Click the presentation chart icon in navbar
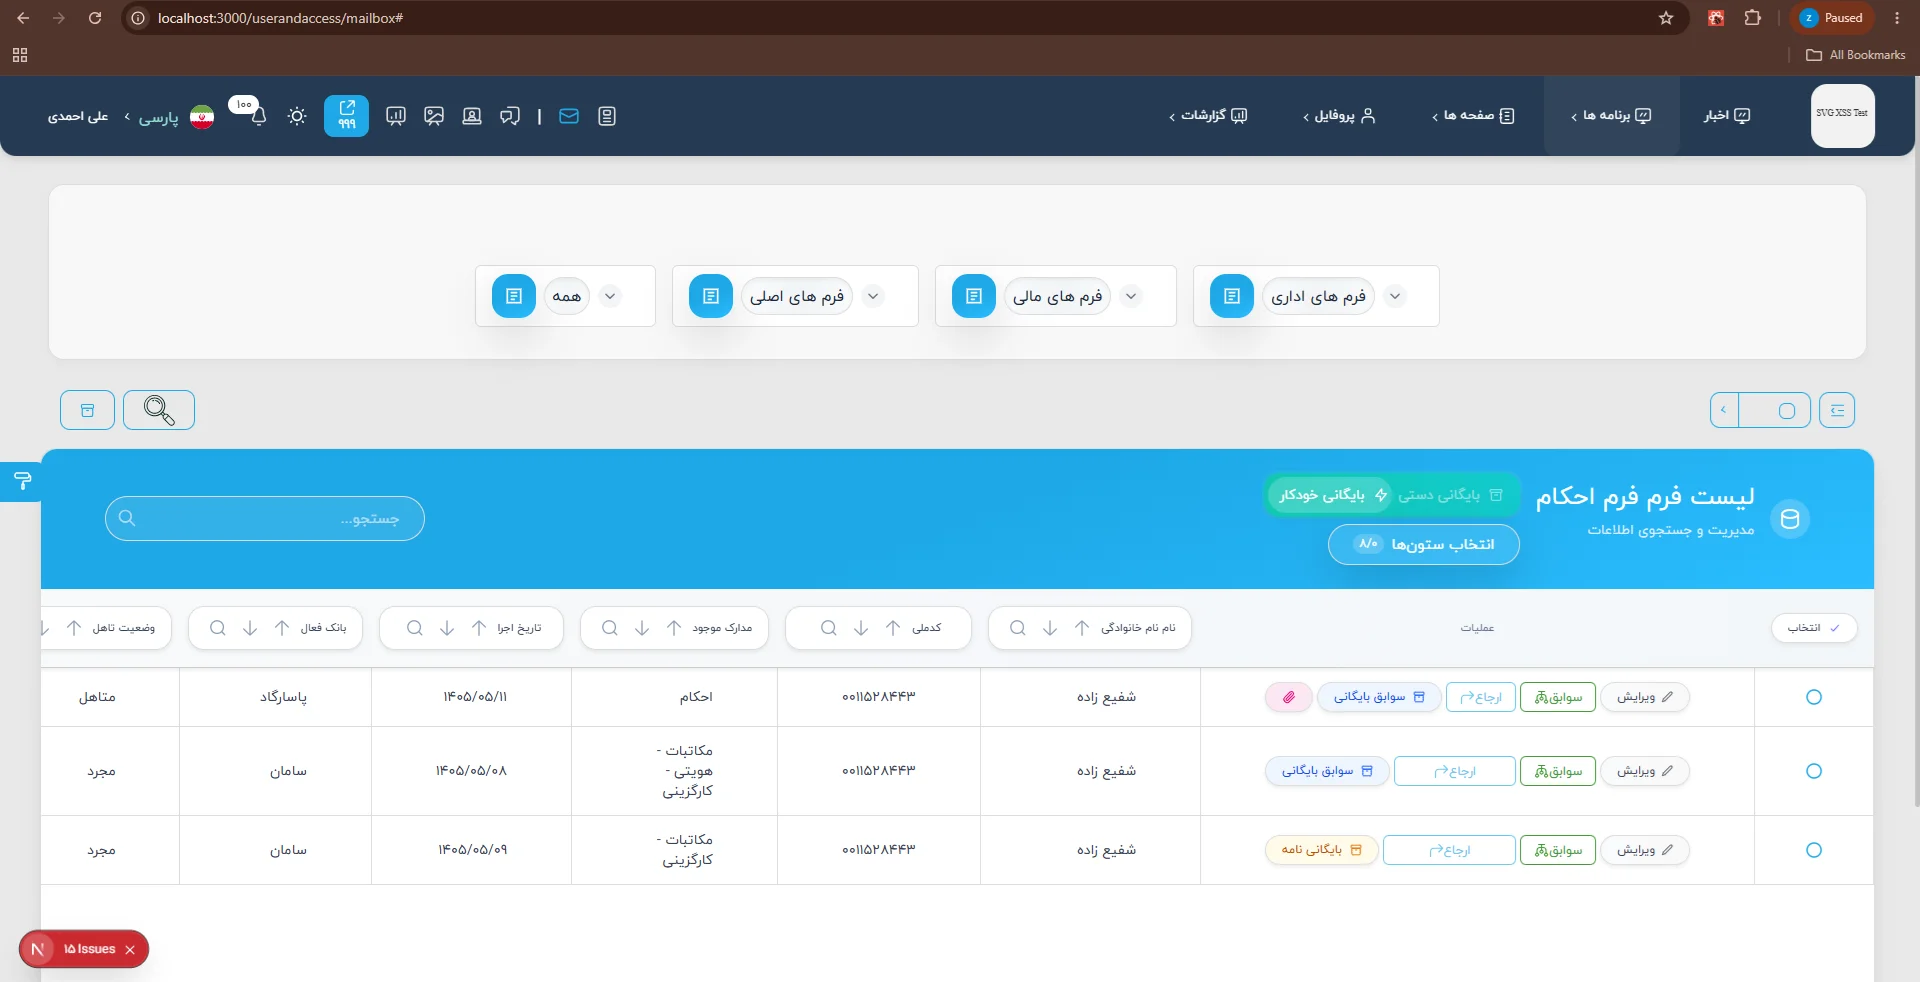This screenshot has height=982, width=1920. (396, 116)
